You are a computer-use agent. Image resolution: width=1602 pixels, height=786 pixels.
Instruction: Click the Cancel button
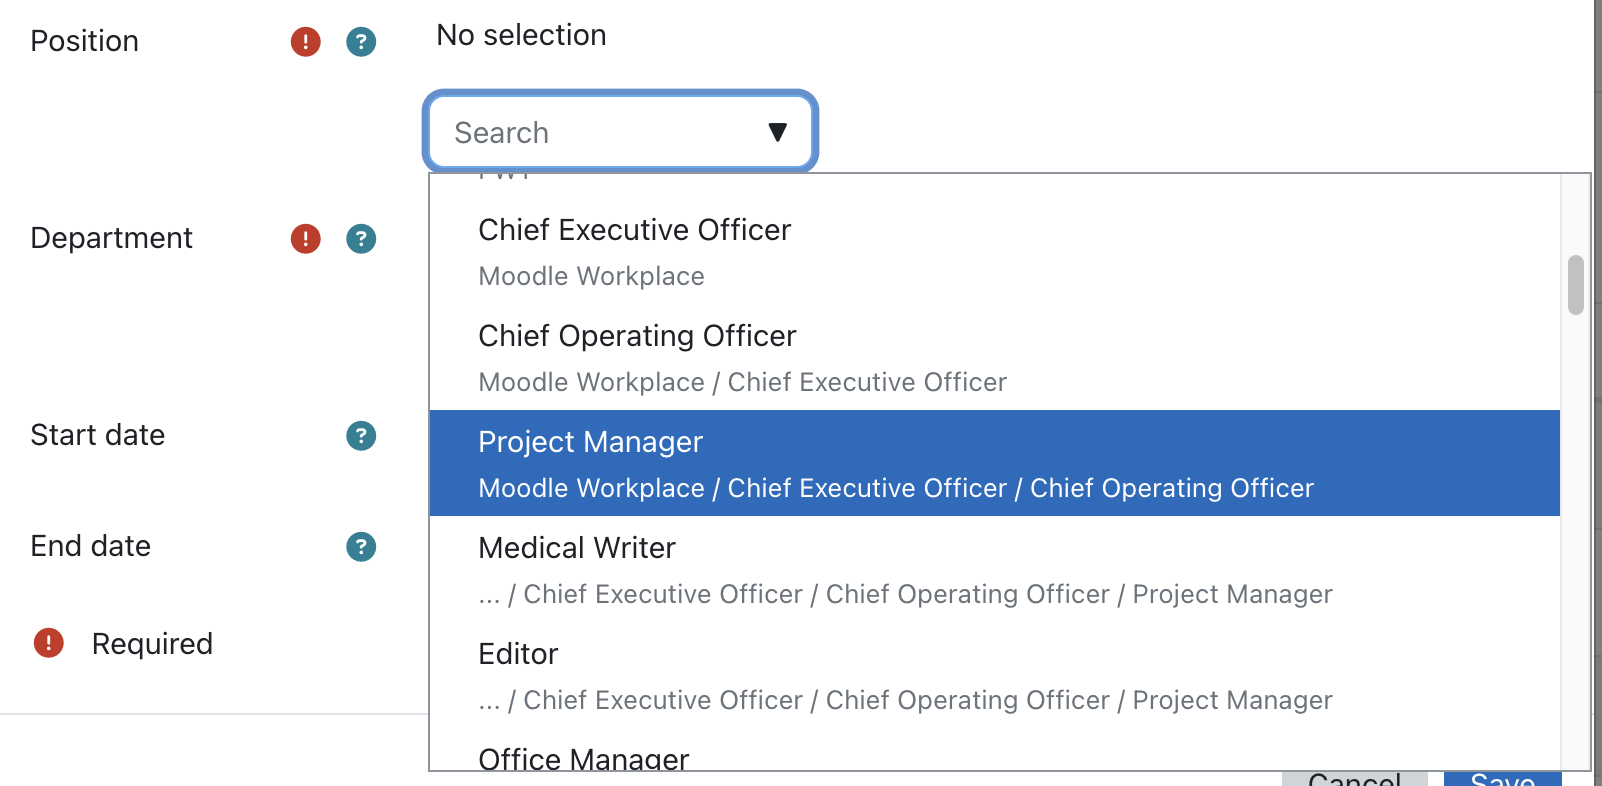pyautogui.click(x=1354, y=779)
